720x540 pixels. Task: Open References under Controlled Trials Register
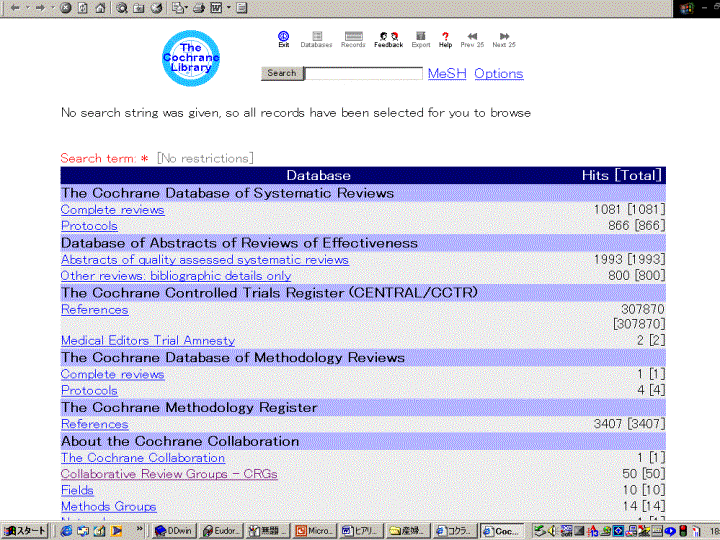tap(95, 310)
